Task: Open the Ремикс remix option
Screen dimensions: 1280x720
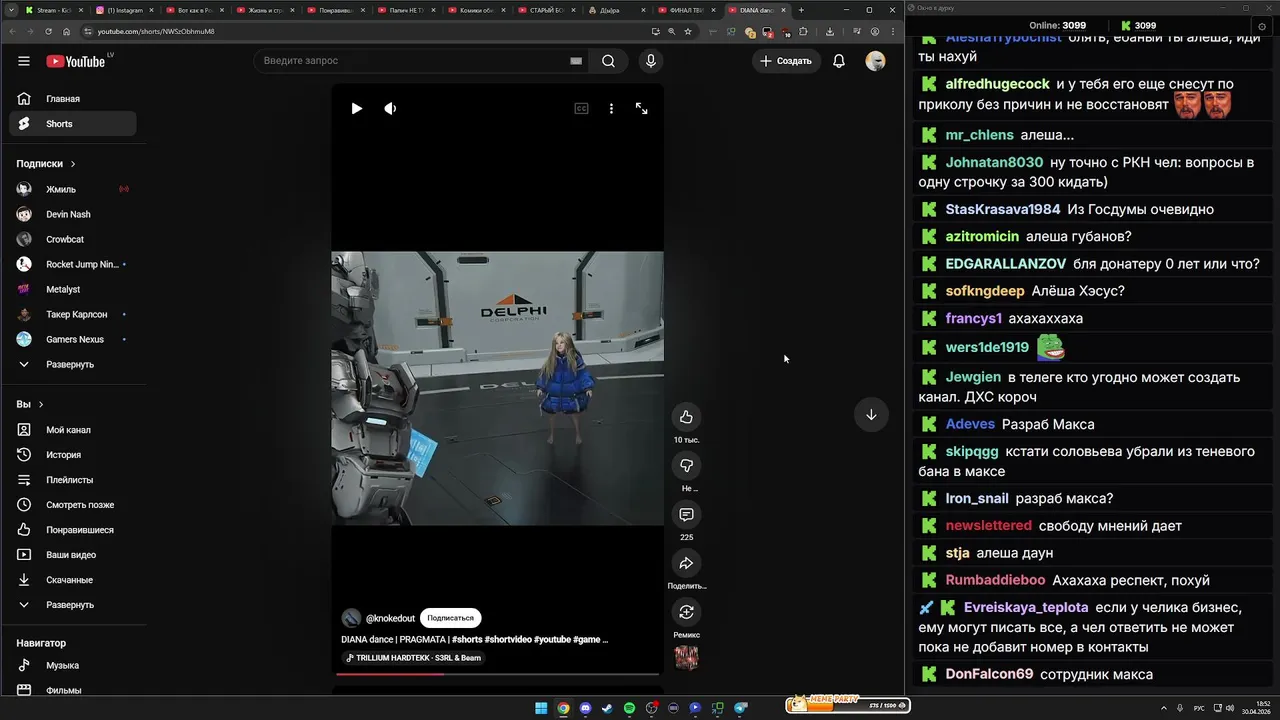Action: click(686, 612)
